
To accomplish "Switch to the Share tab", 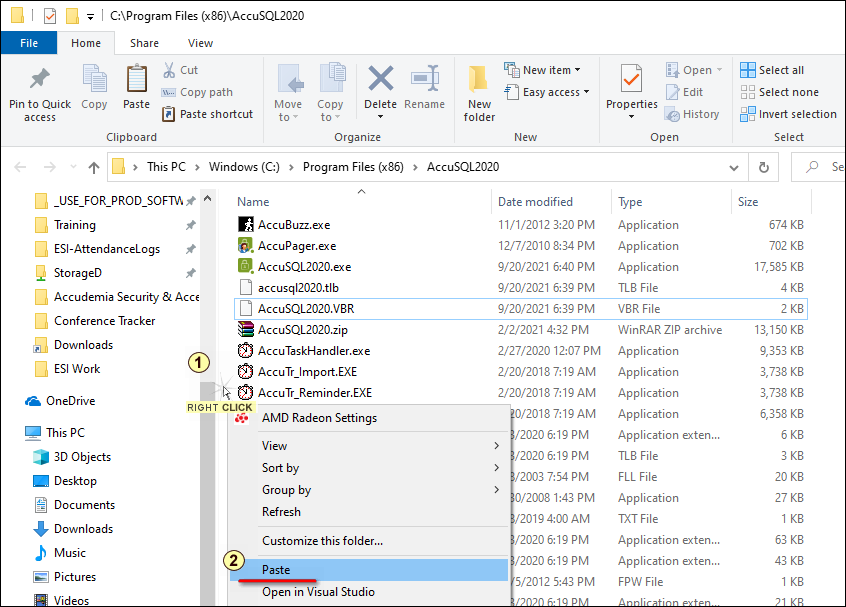I will tap(144, 43).
